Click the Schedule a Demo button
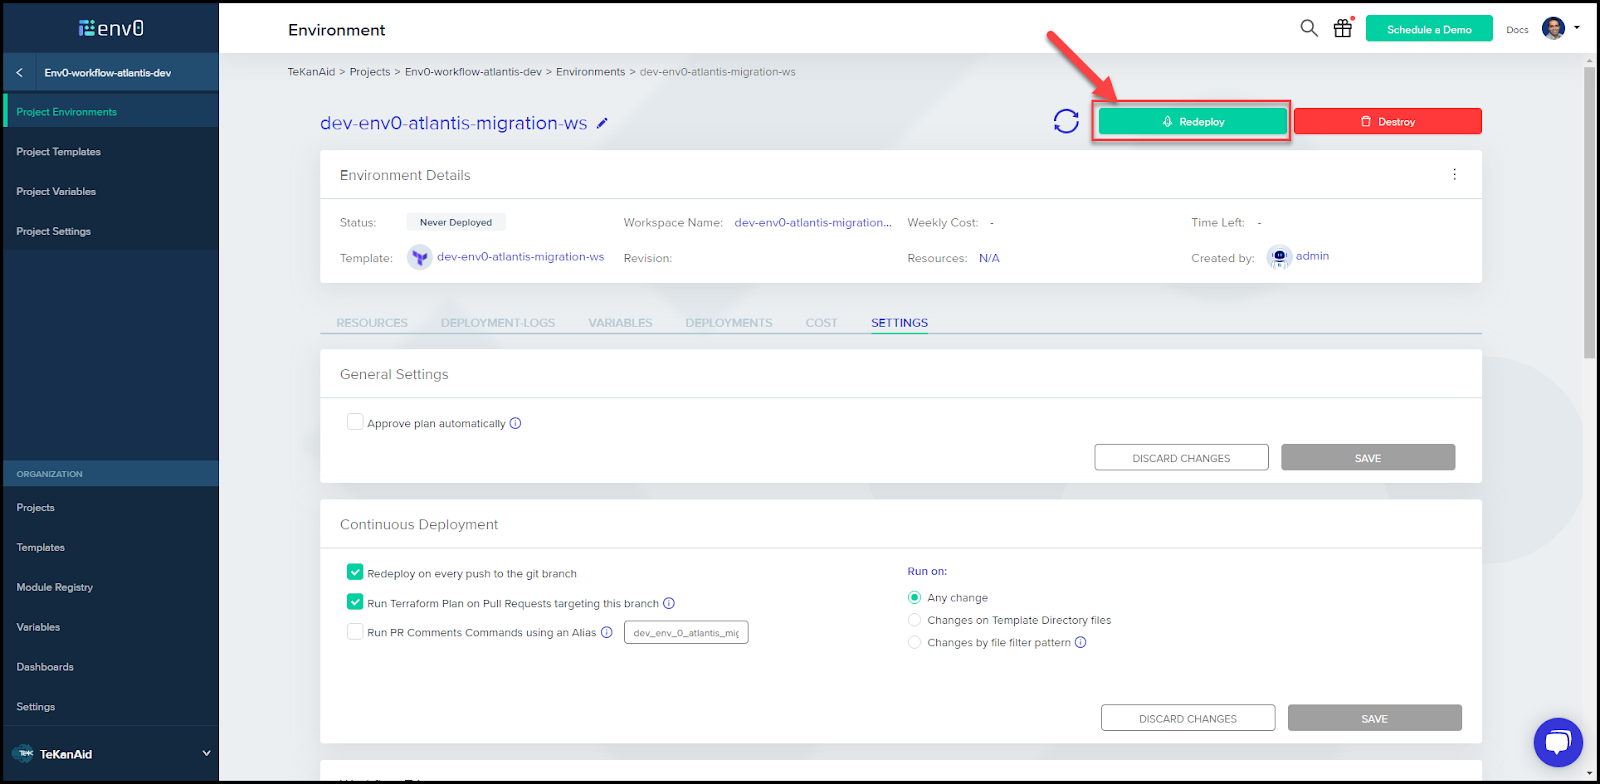The image size is (1600, 784). (1429, 29)
